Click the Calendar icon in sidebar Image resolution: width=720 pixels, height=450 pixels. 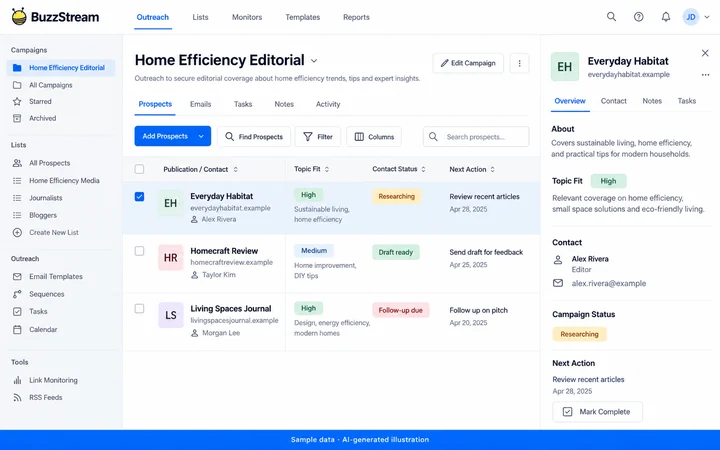[17, 329]
